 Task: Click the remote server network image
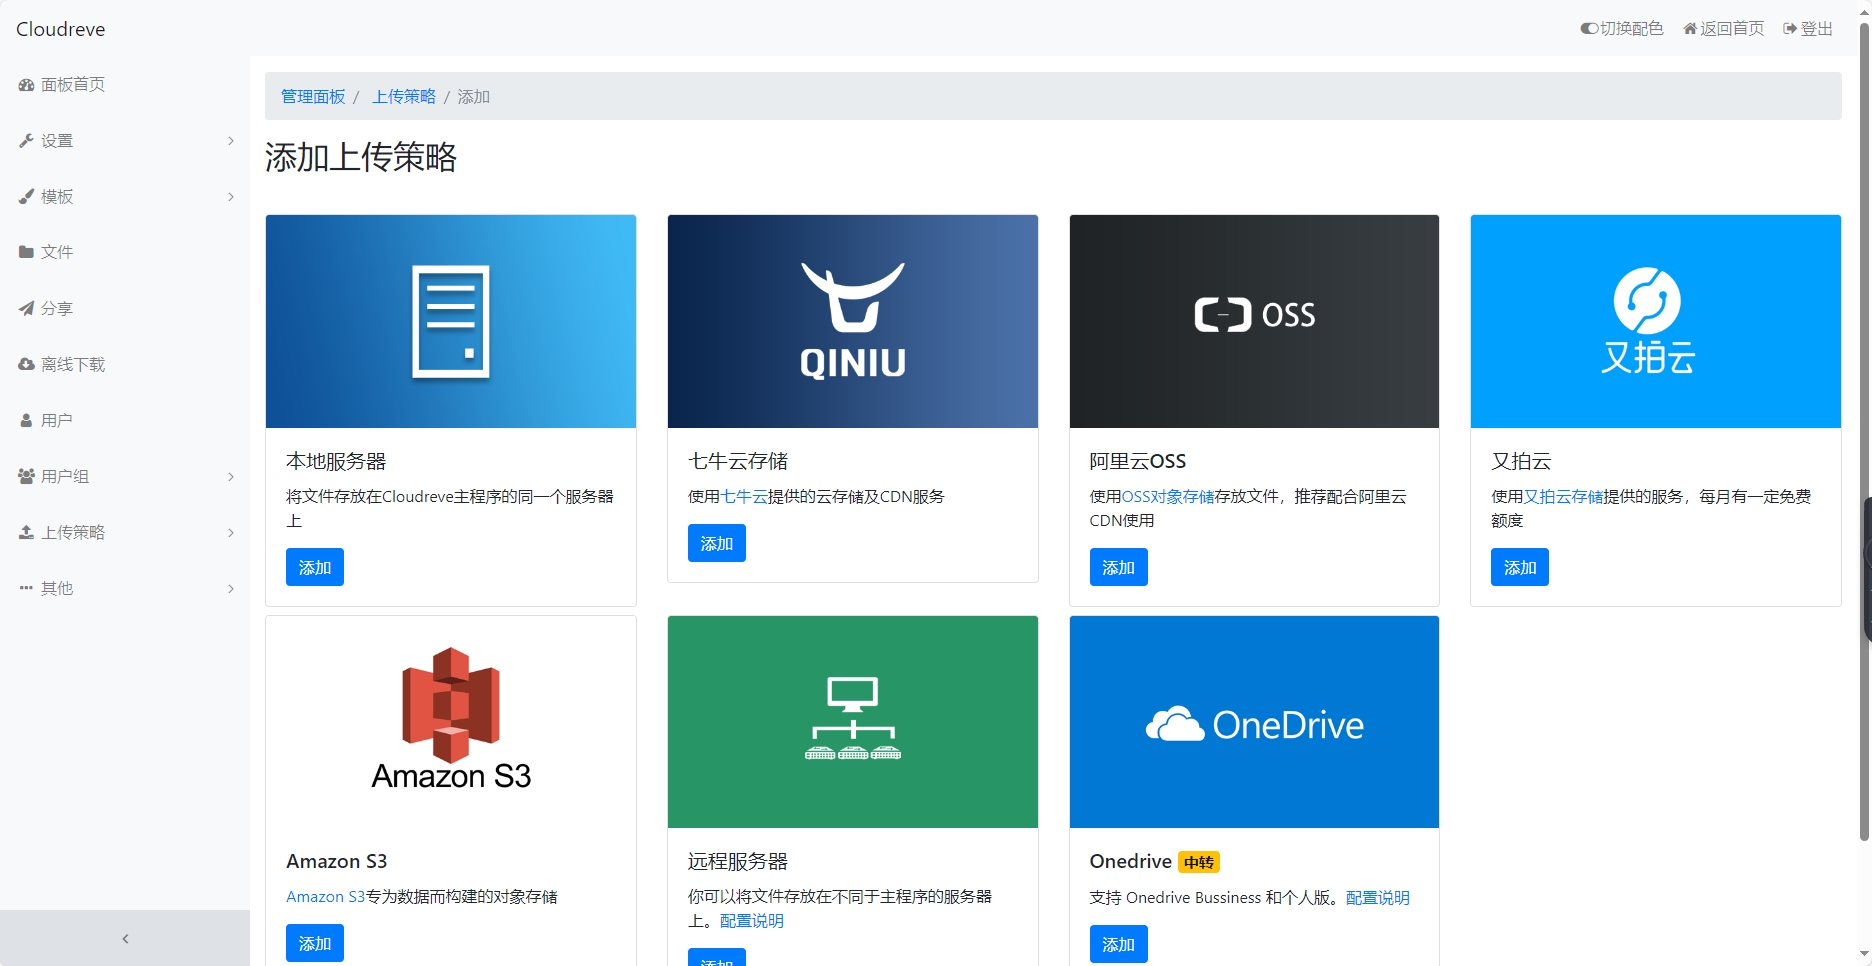point(853,722)
